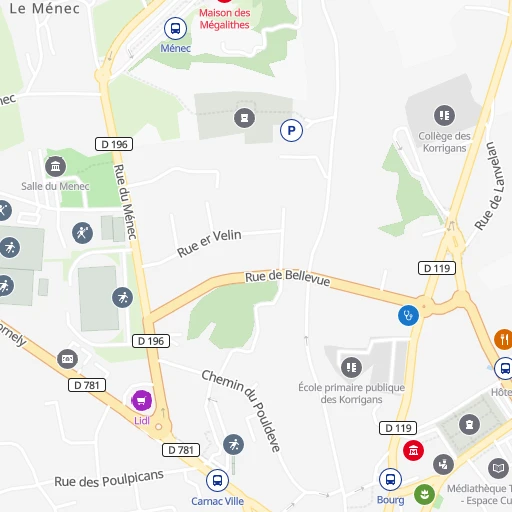The width and height of the screenshot is (512, 512).
Task: Open the Carnac Ville bus stop icon
Action: 217,480
